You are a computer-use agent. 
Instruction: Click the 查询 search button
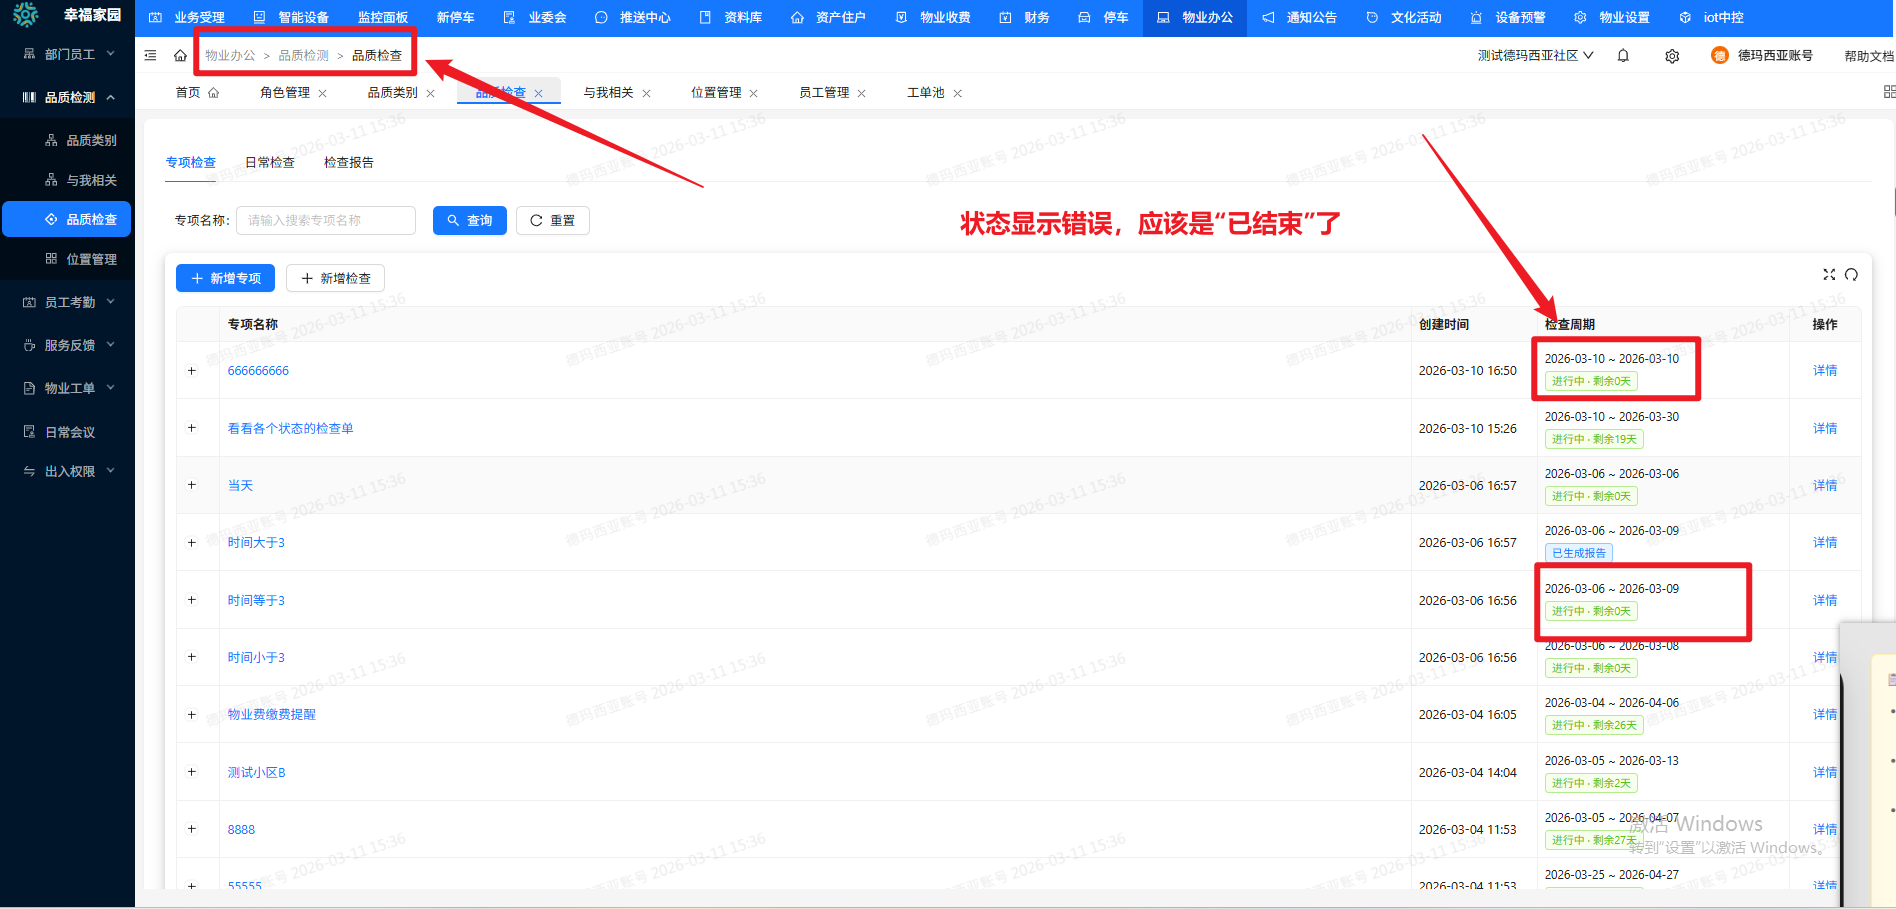click(470, 220)
